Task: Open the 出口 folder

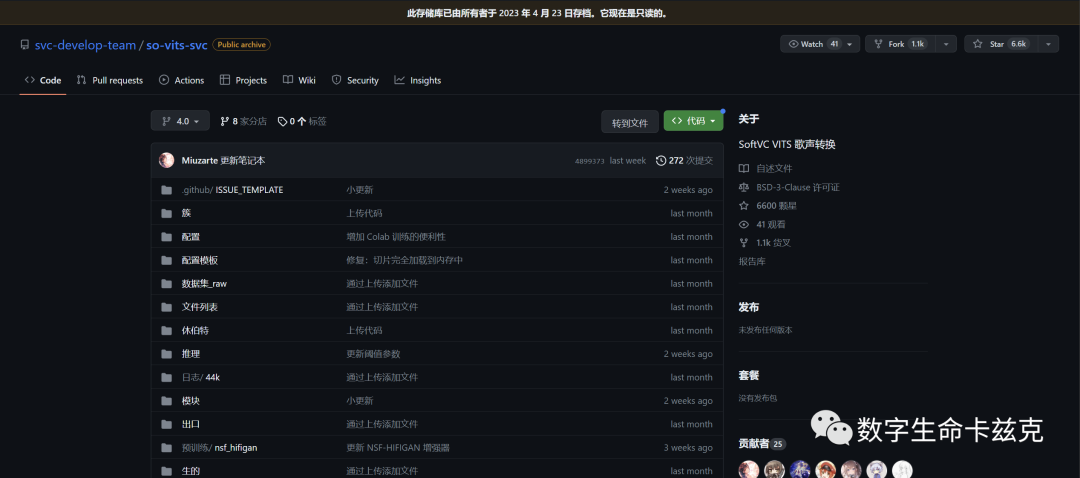Action: 191,424
